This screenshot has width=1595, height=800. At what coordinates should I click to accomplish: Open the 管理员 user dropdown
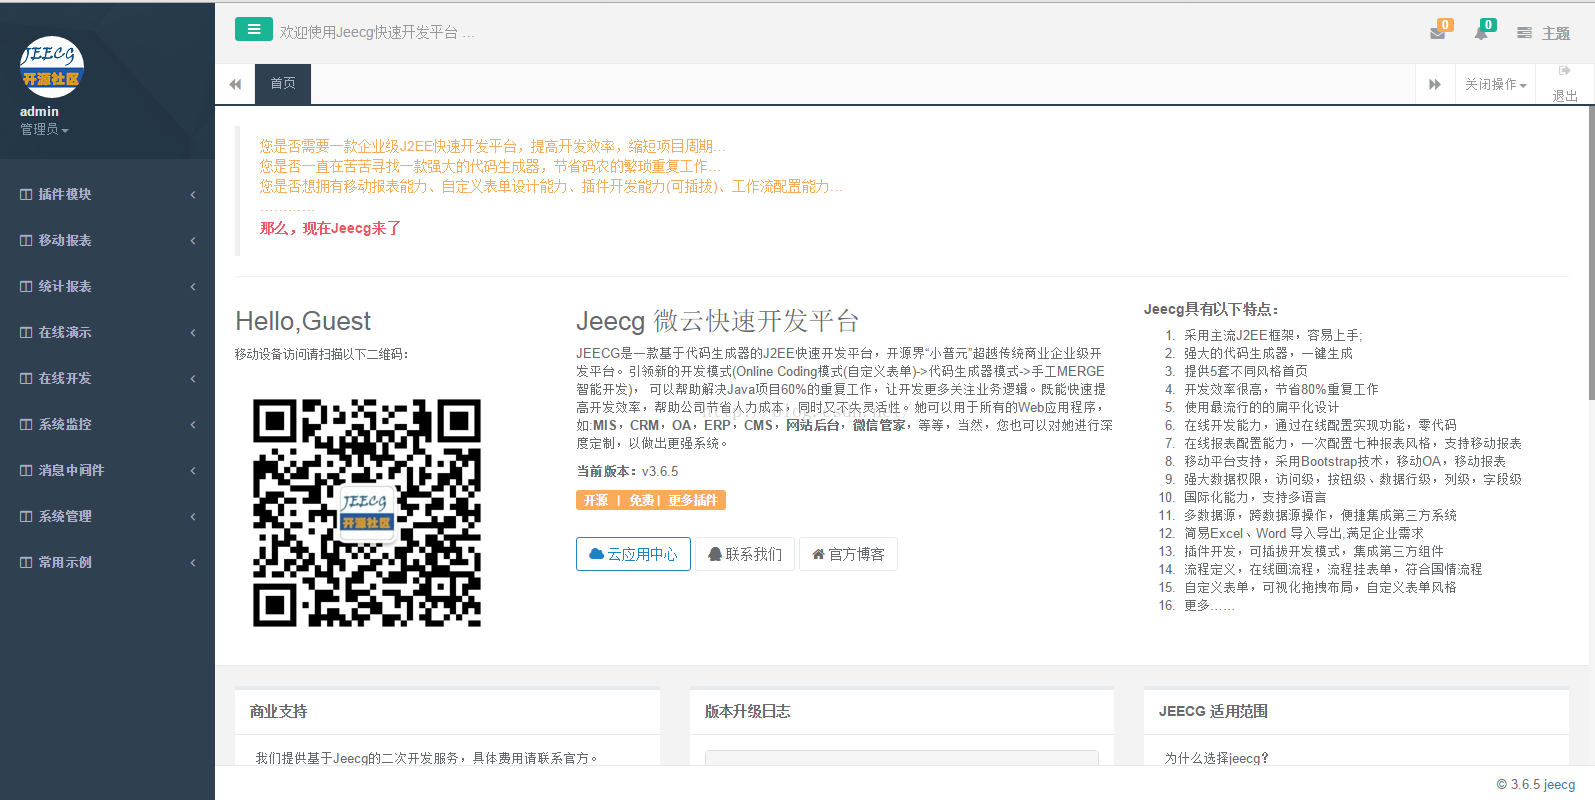point(44,130)
